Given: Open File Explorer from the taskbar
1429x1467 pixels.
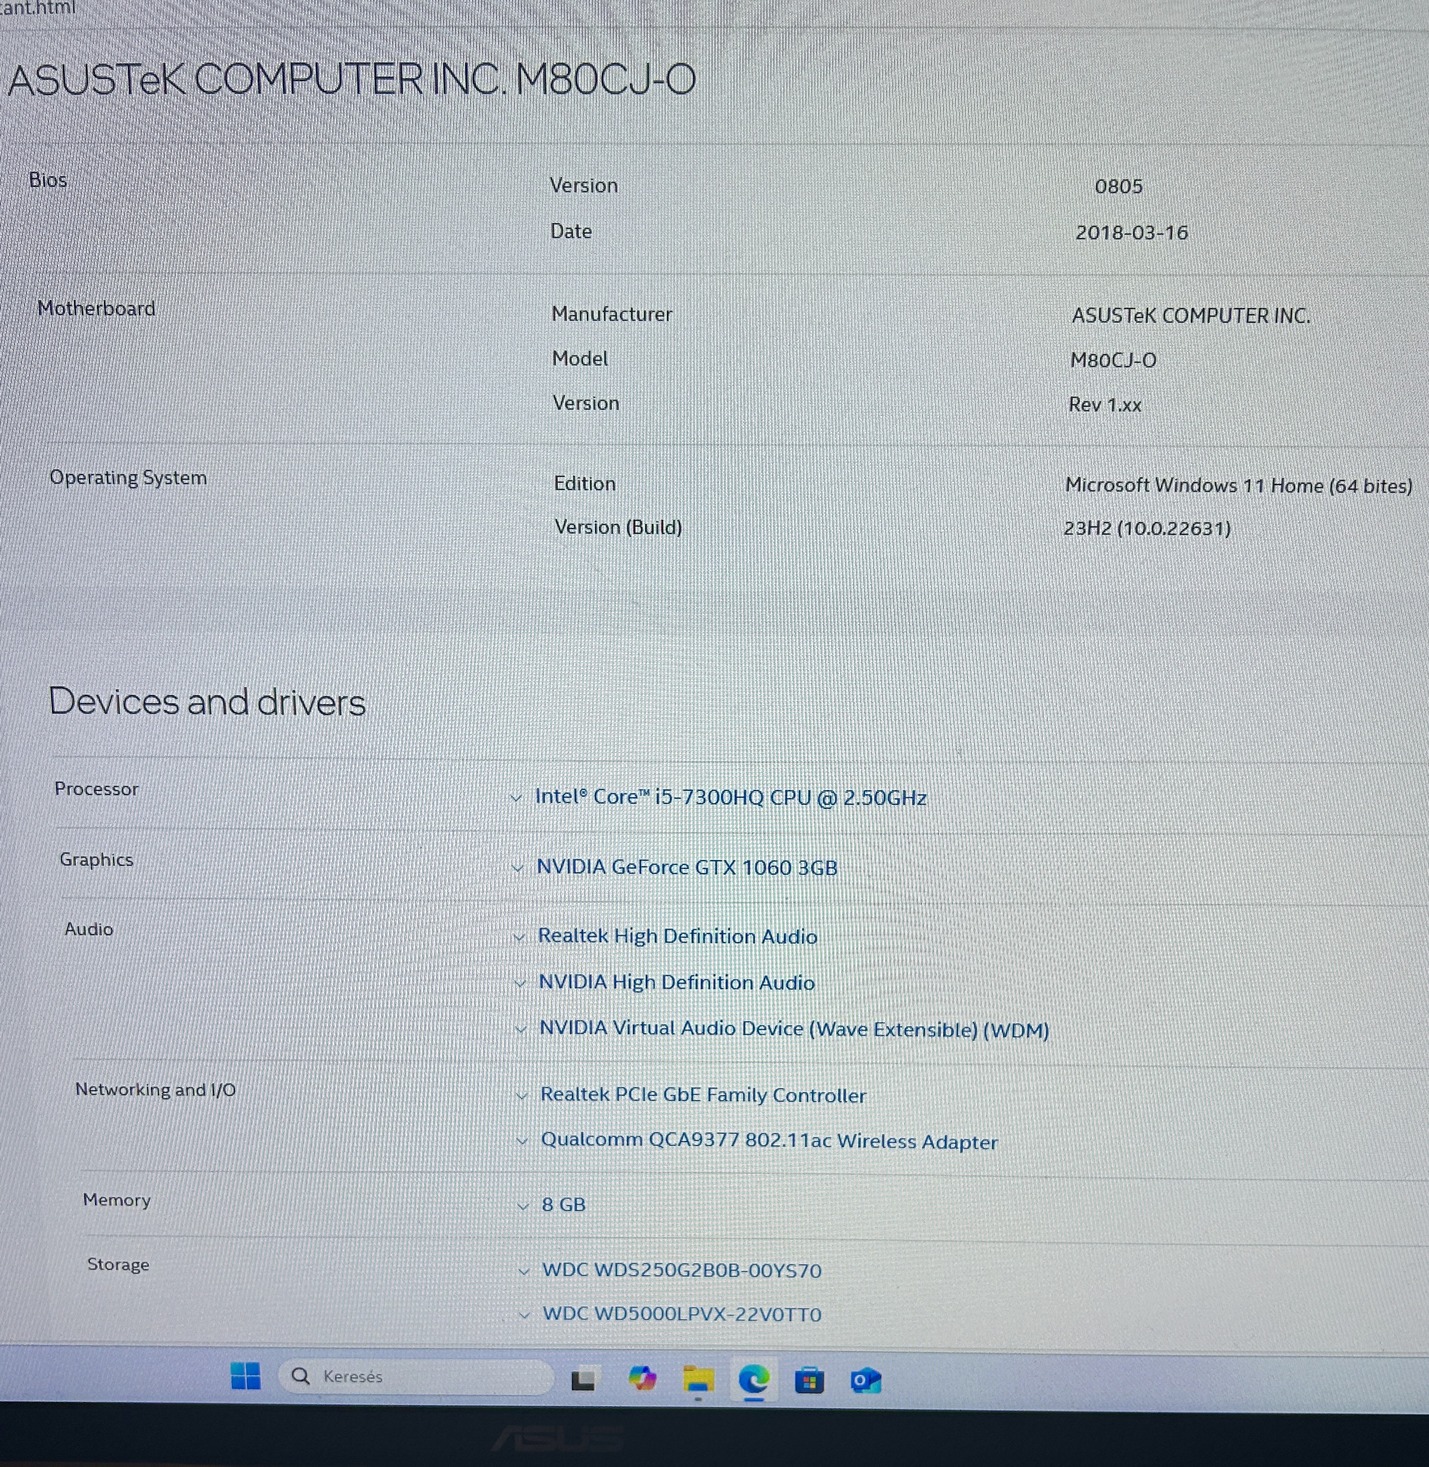Looking at the screenshot, I should coord(698,1380).
